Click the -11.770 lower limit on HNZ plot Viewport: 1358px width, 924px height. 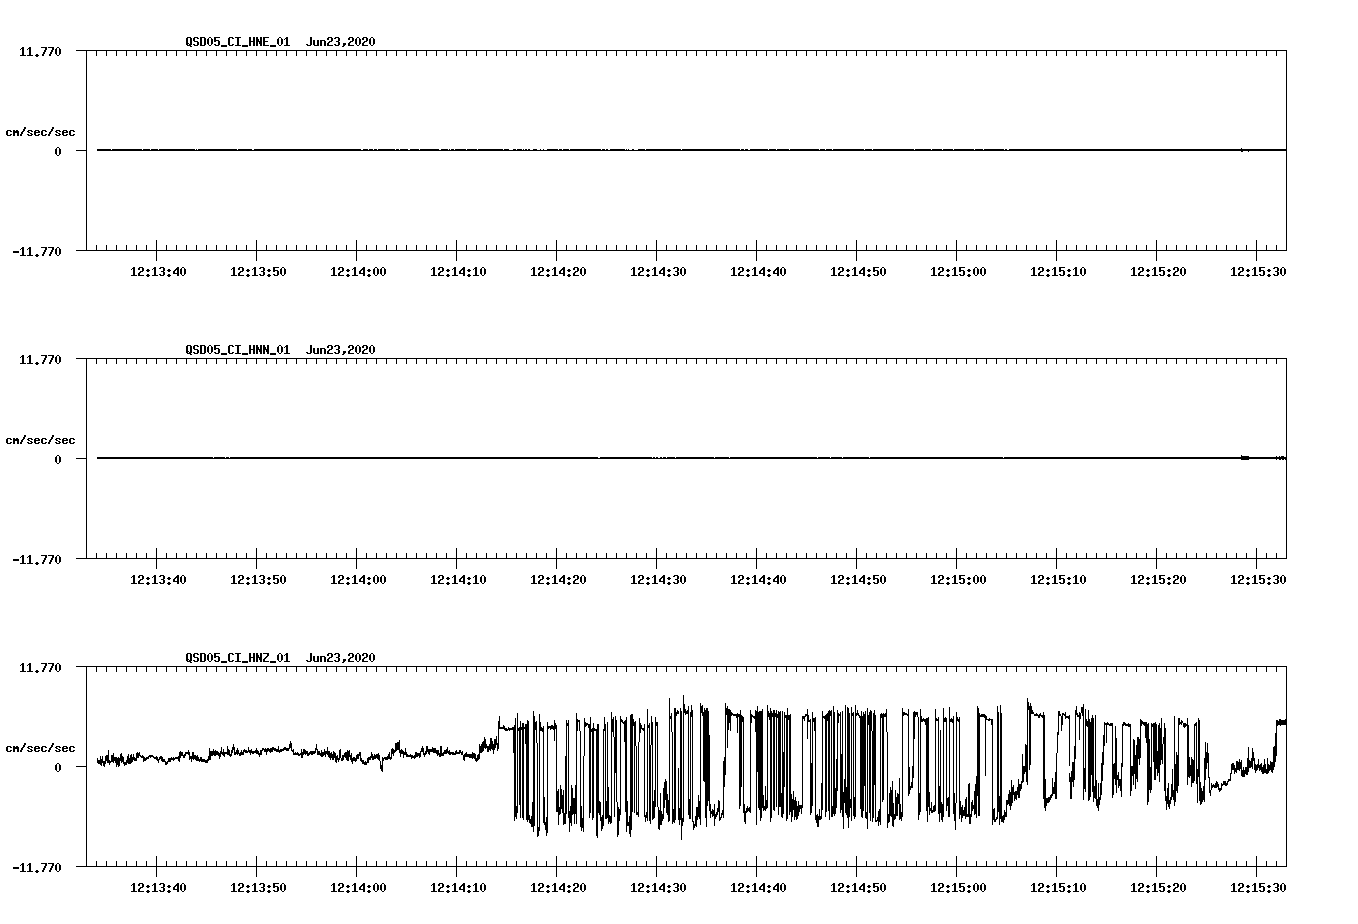[x=37, y=868]
